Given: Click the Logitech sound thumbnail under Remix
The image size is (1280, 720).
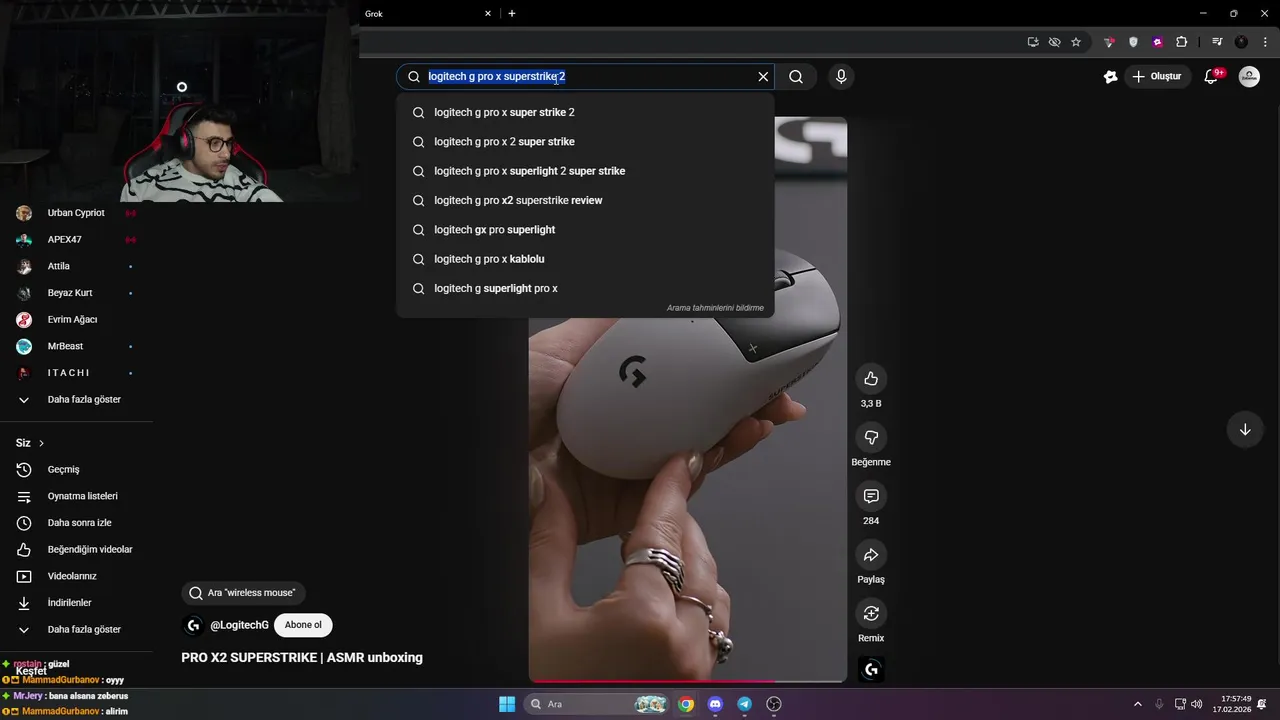Looking at the screenshot, I should (x=871, y=669).
